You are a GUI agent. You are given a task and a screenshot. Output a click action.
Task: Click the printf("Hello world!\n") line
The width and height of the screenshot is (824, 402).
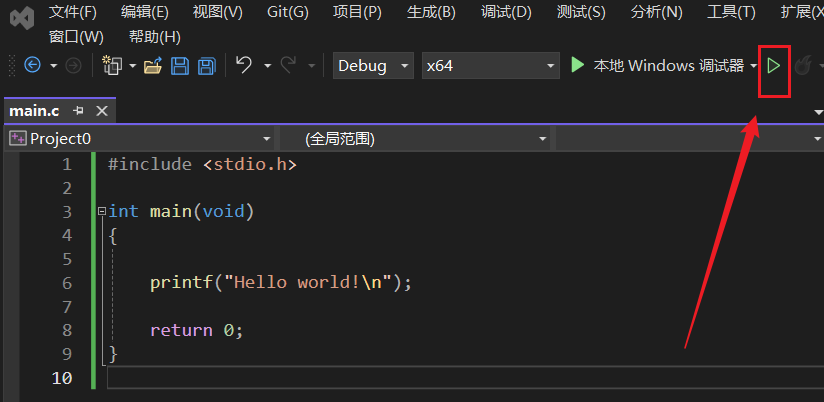tap(281, 283)
